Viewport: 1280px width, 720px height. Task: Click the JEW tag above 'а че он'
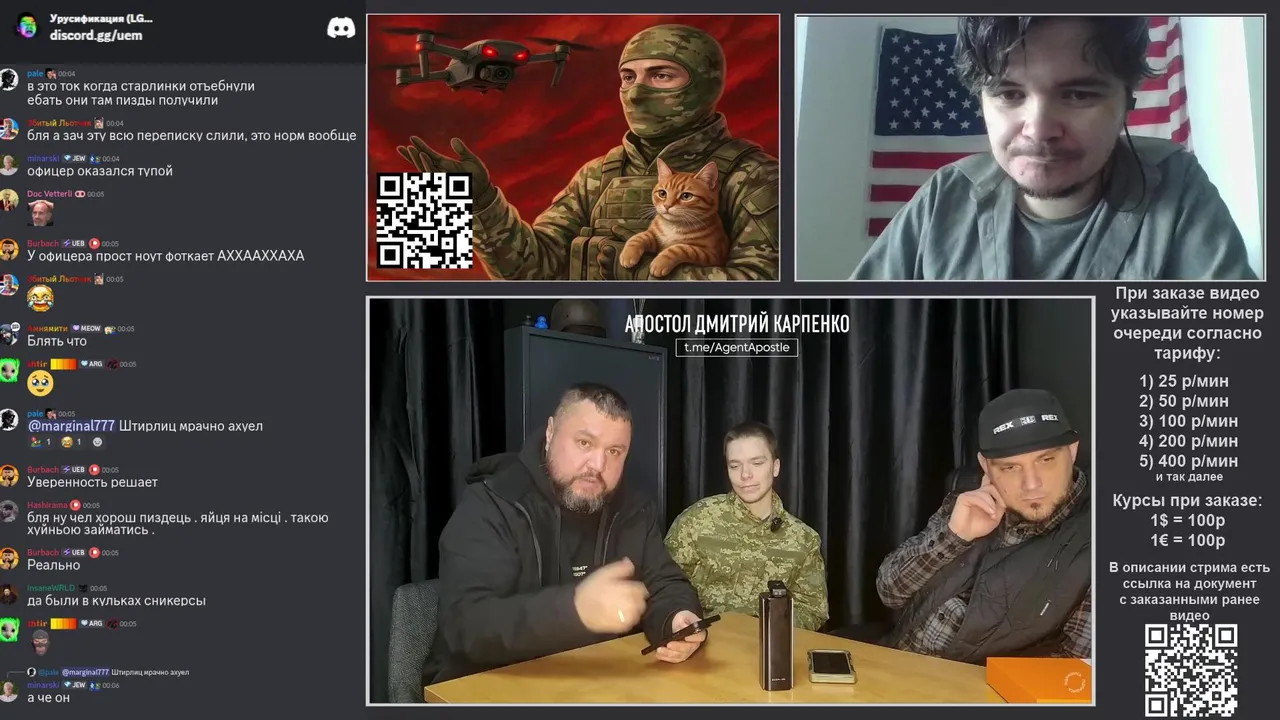75,685
